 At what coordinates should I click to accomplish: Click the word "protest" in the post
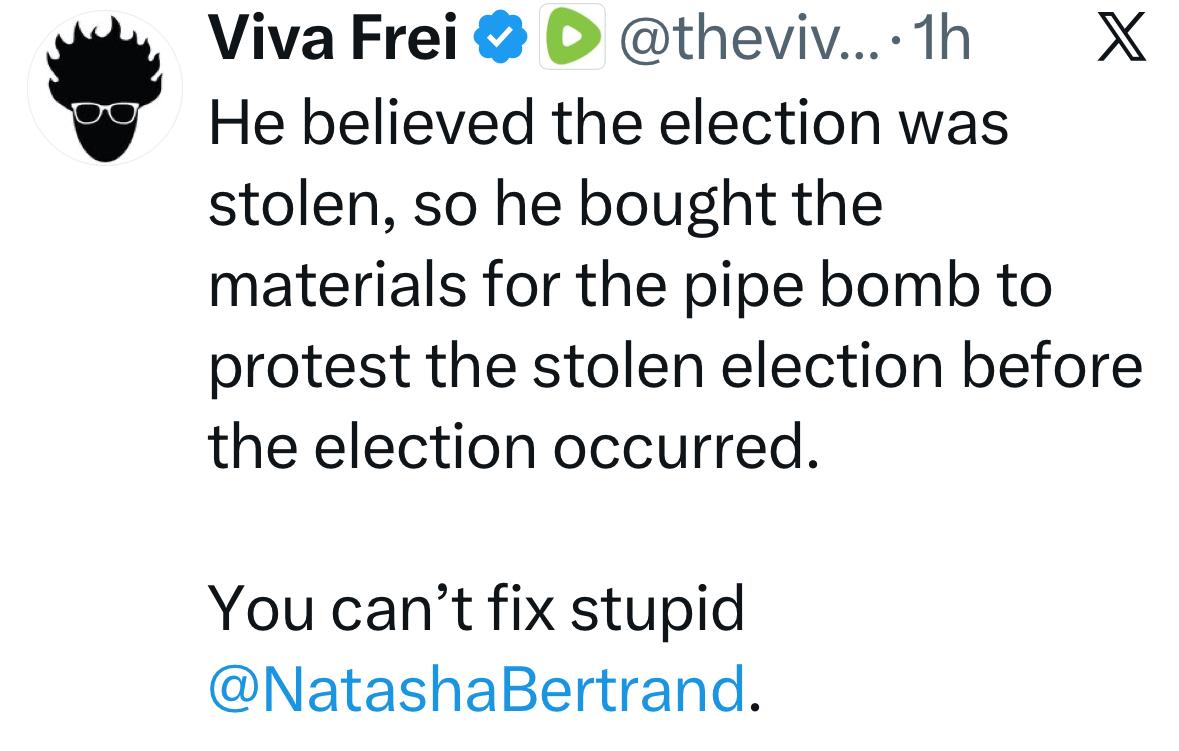click(x=310, y=369)
